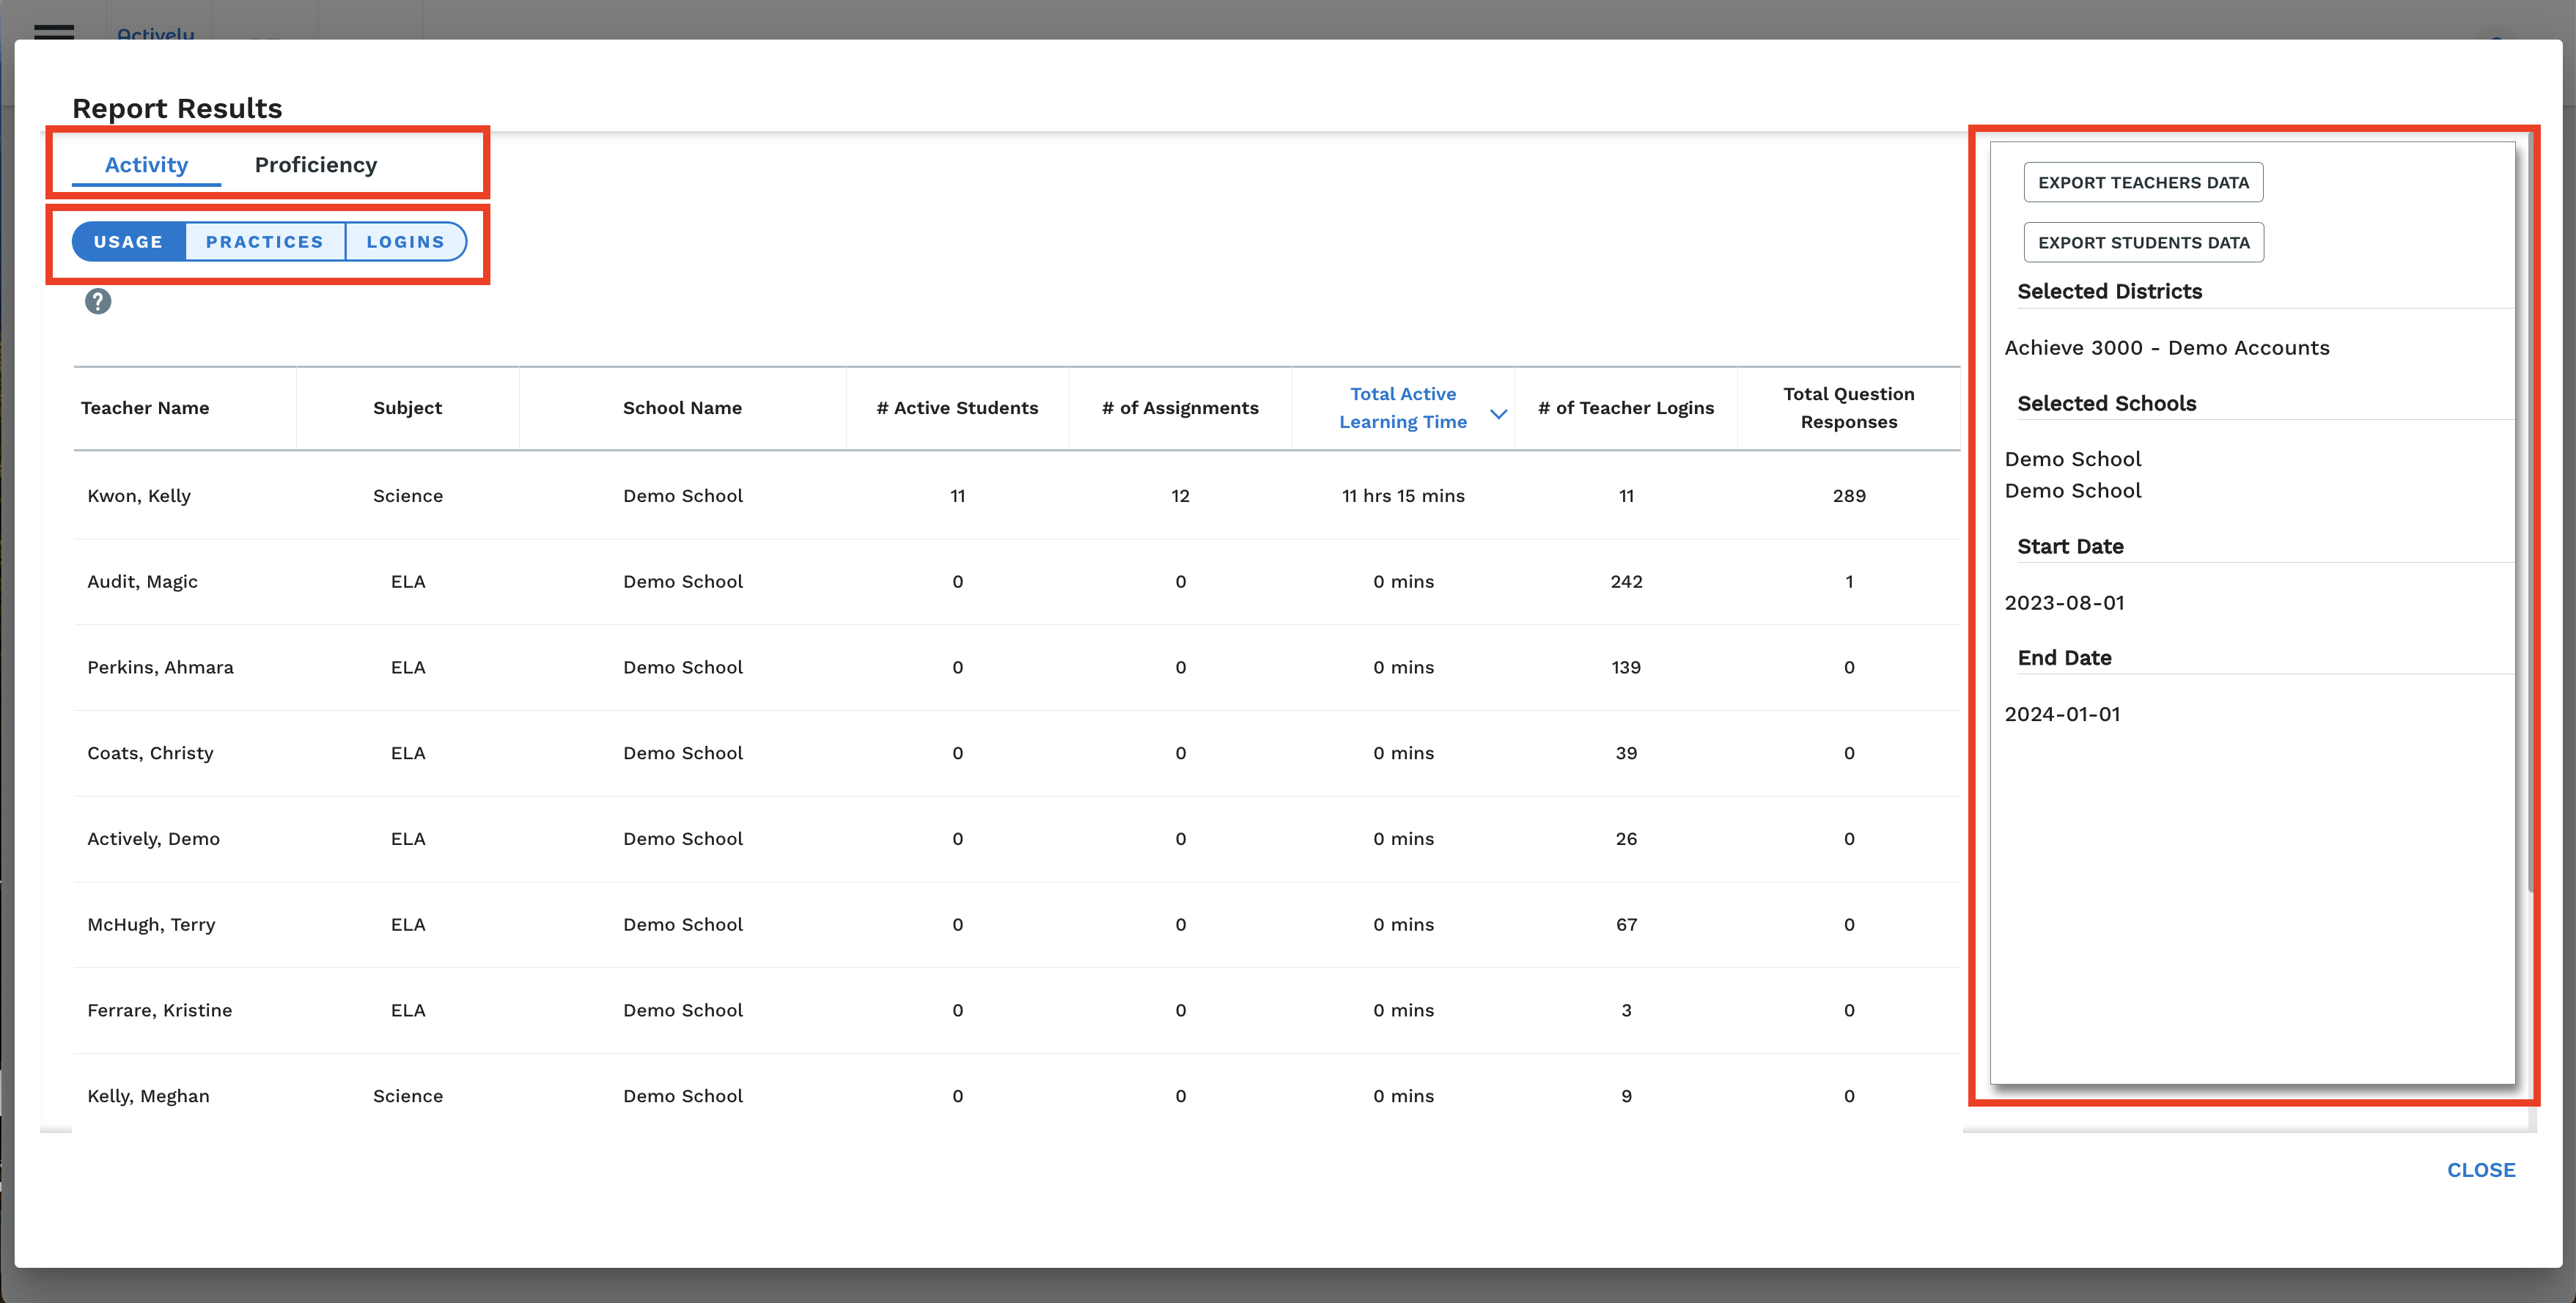Click Export Students Data button
Screen dimensions: 2576x1303
pos(2143,242)
